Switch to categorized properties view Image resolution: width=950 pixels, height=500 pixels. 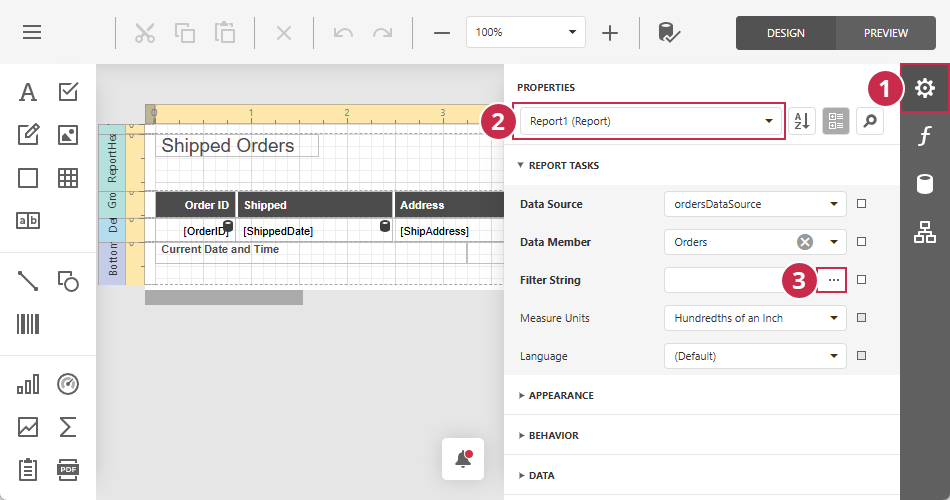(835, 121)
